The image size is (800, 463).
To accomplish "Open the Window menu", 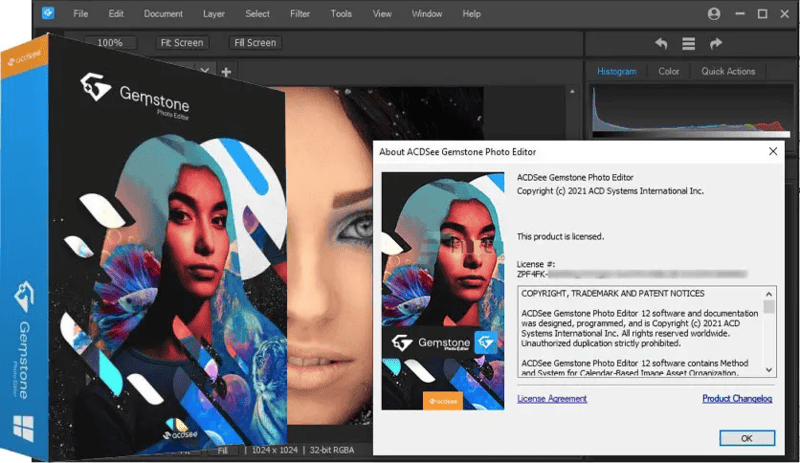I will click(427, 14).
